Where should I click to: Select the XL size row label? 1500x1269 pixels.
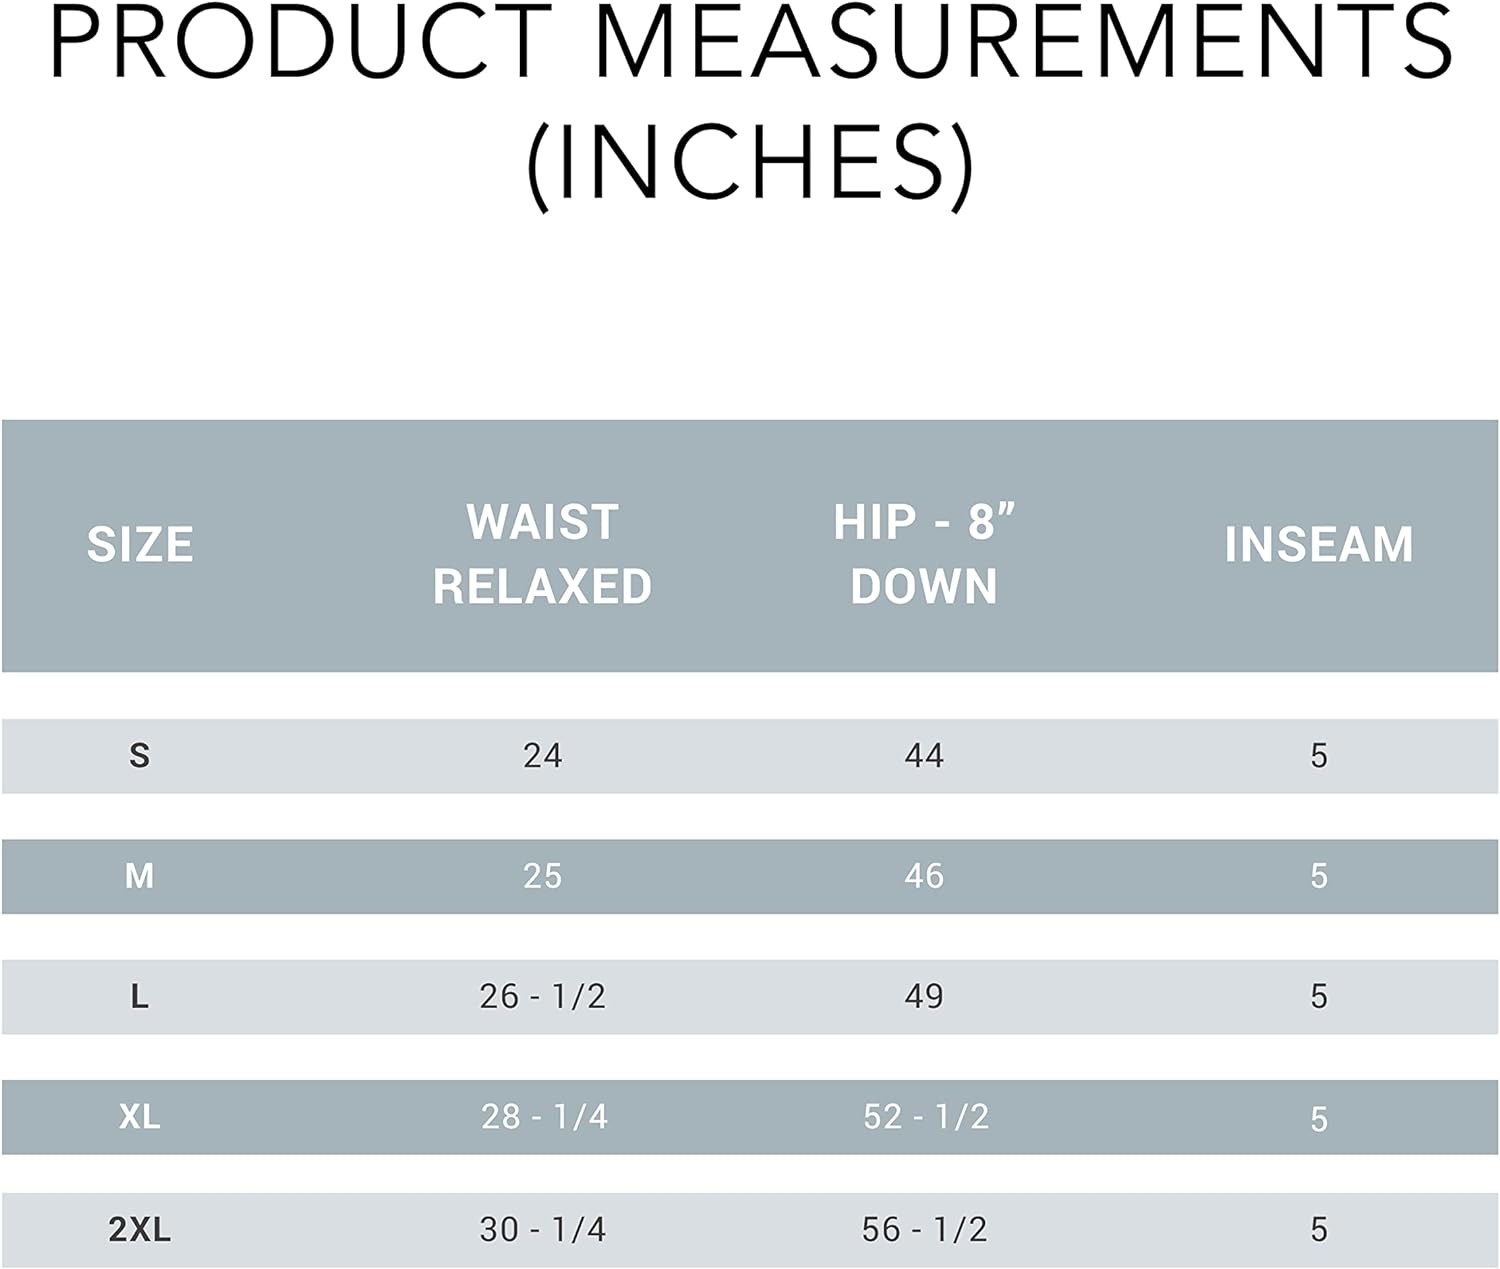140,1116
